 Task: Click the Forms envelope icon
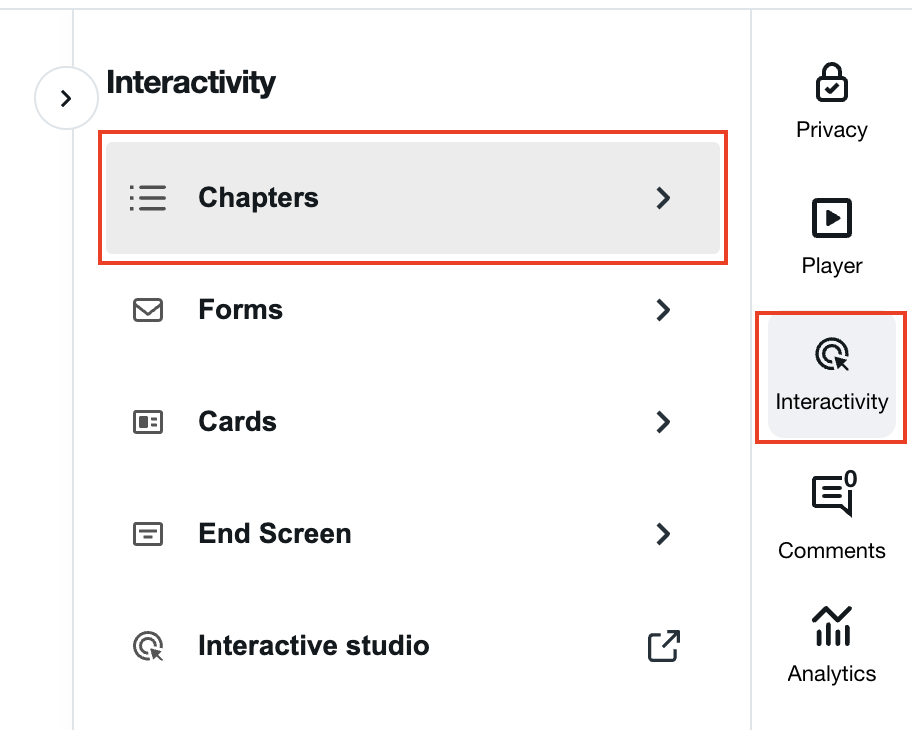148,310
